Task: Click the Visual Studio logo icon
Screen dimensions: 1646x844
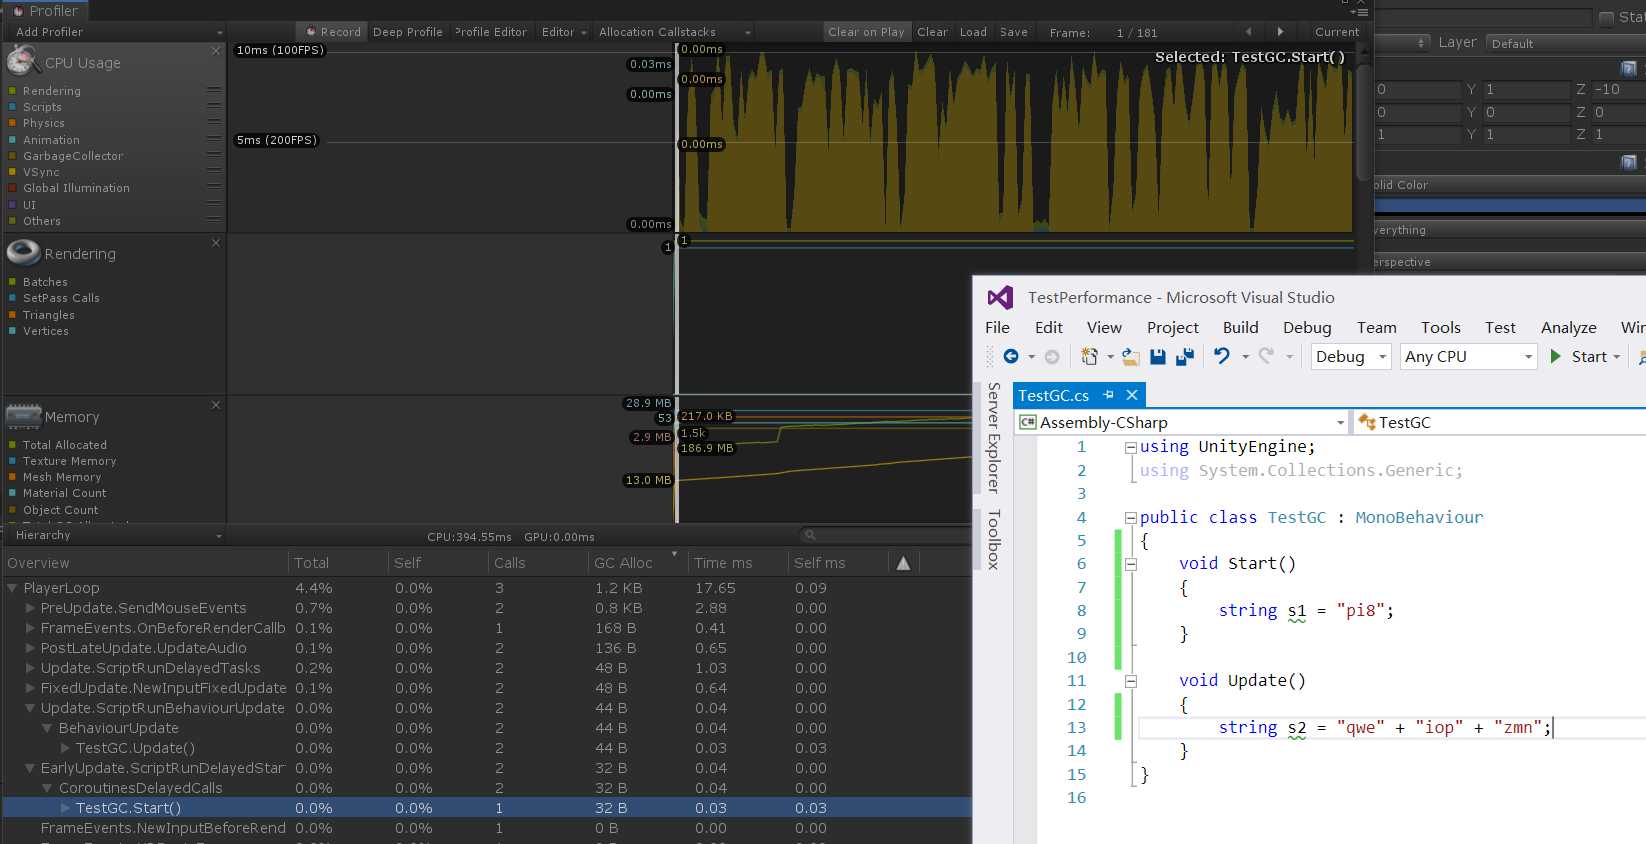Action: coord(1000,297)
